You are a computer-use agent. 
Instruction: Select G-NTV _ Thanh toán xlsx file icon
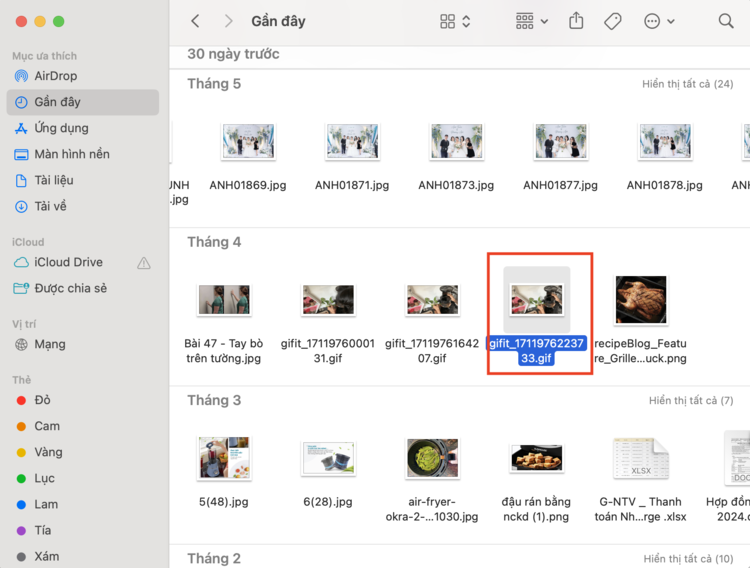(x=641, y=458)
